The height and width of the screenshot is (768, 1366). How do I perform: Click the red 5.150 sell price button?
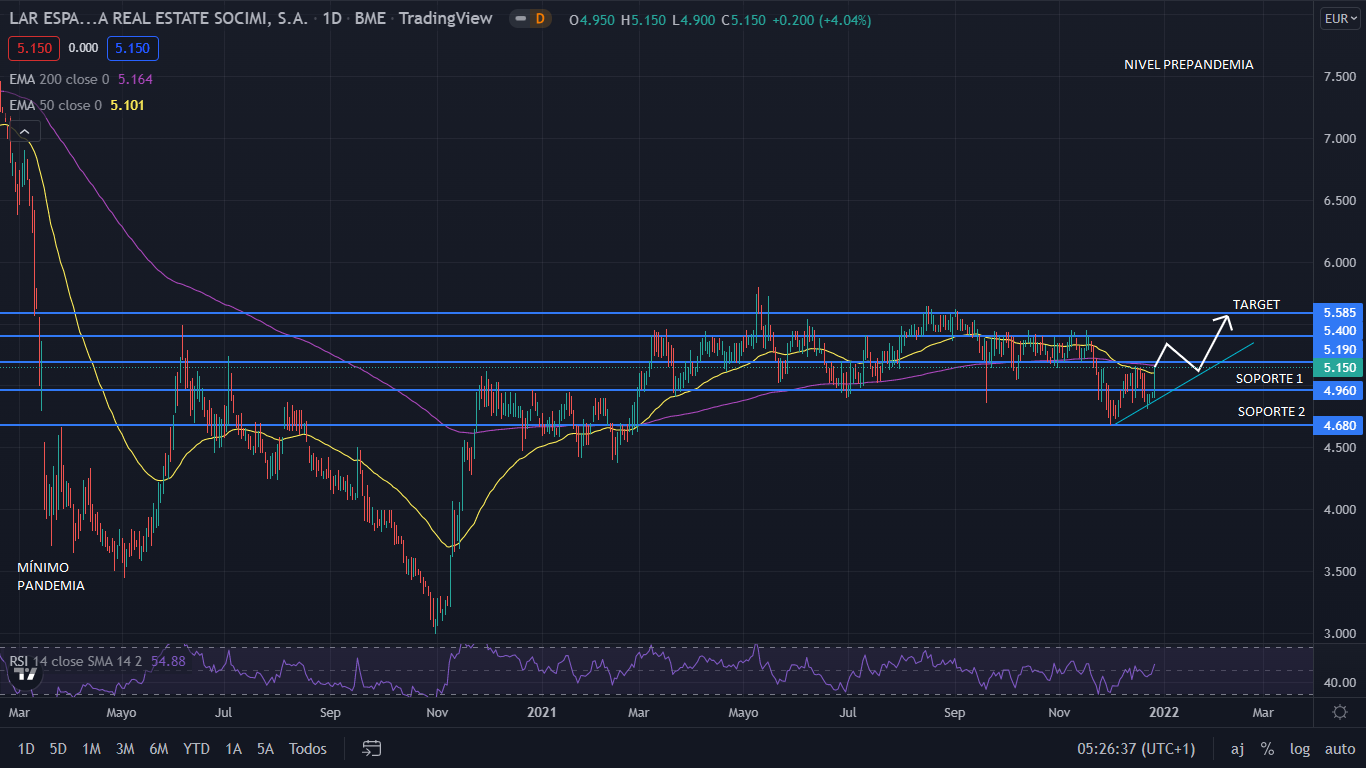coord(34,47)
